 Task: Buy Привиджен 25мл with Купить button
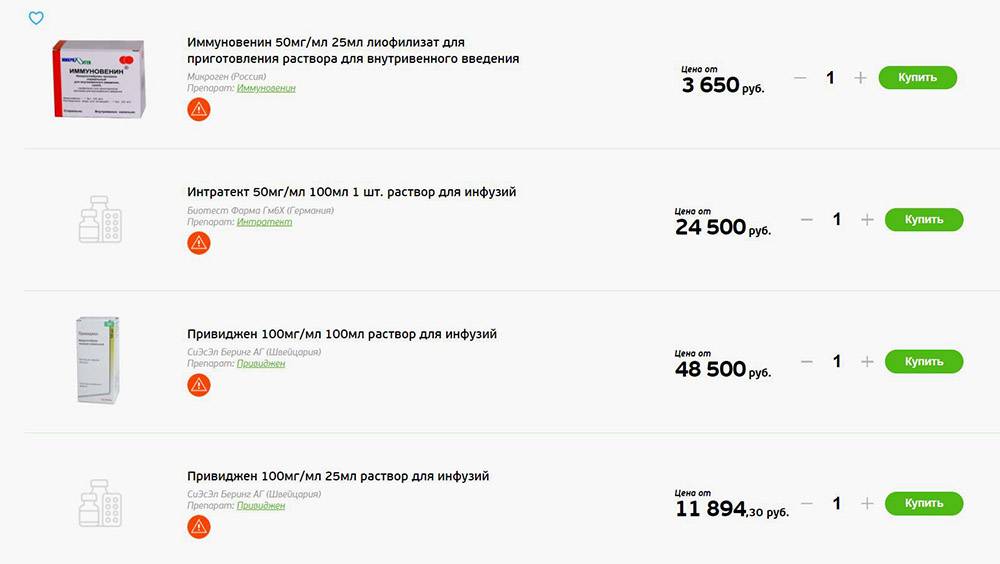pyautogui.click(x=924, y=503)
